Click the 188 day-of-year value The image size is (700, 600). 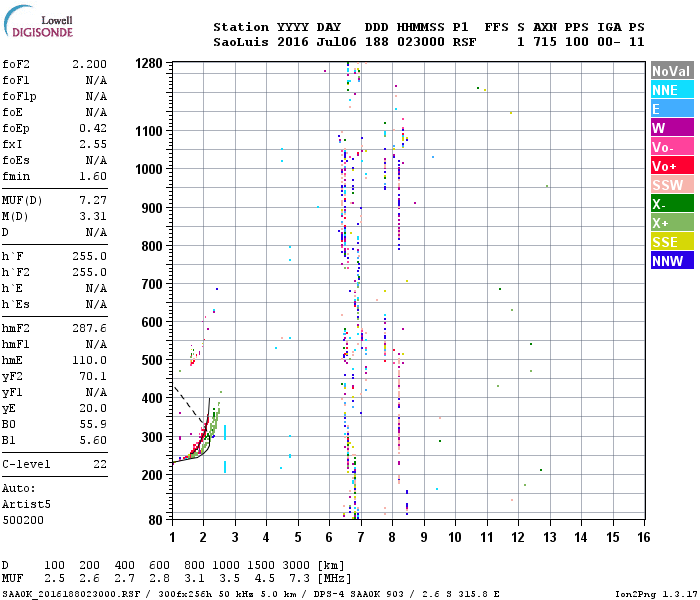377,42
